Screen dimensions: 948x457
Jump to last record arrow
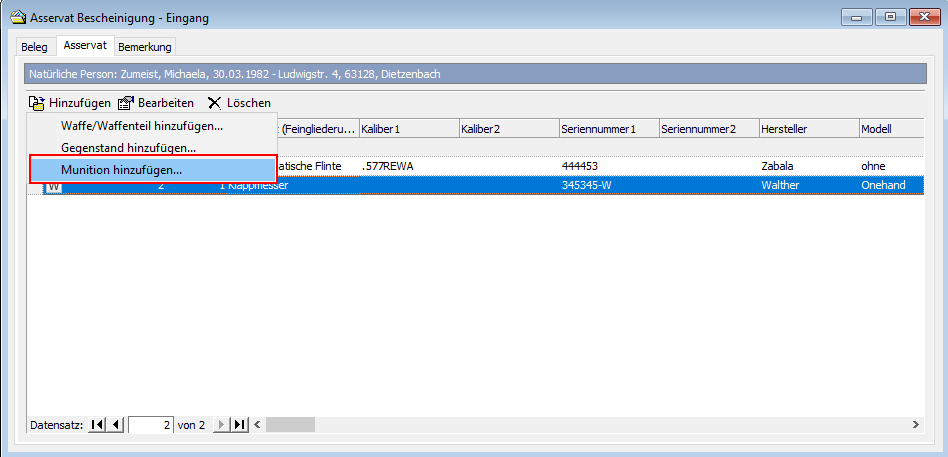239,425
